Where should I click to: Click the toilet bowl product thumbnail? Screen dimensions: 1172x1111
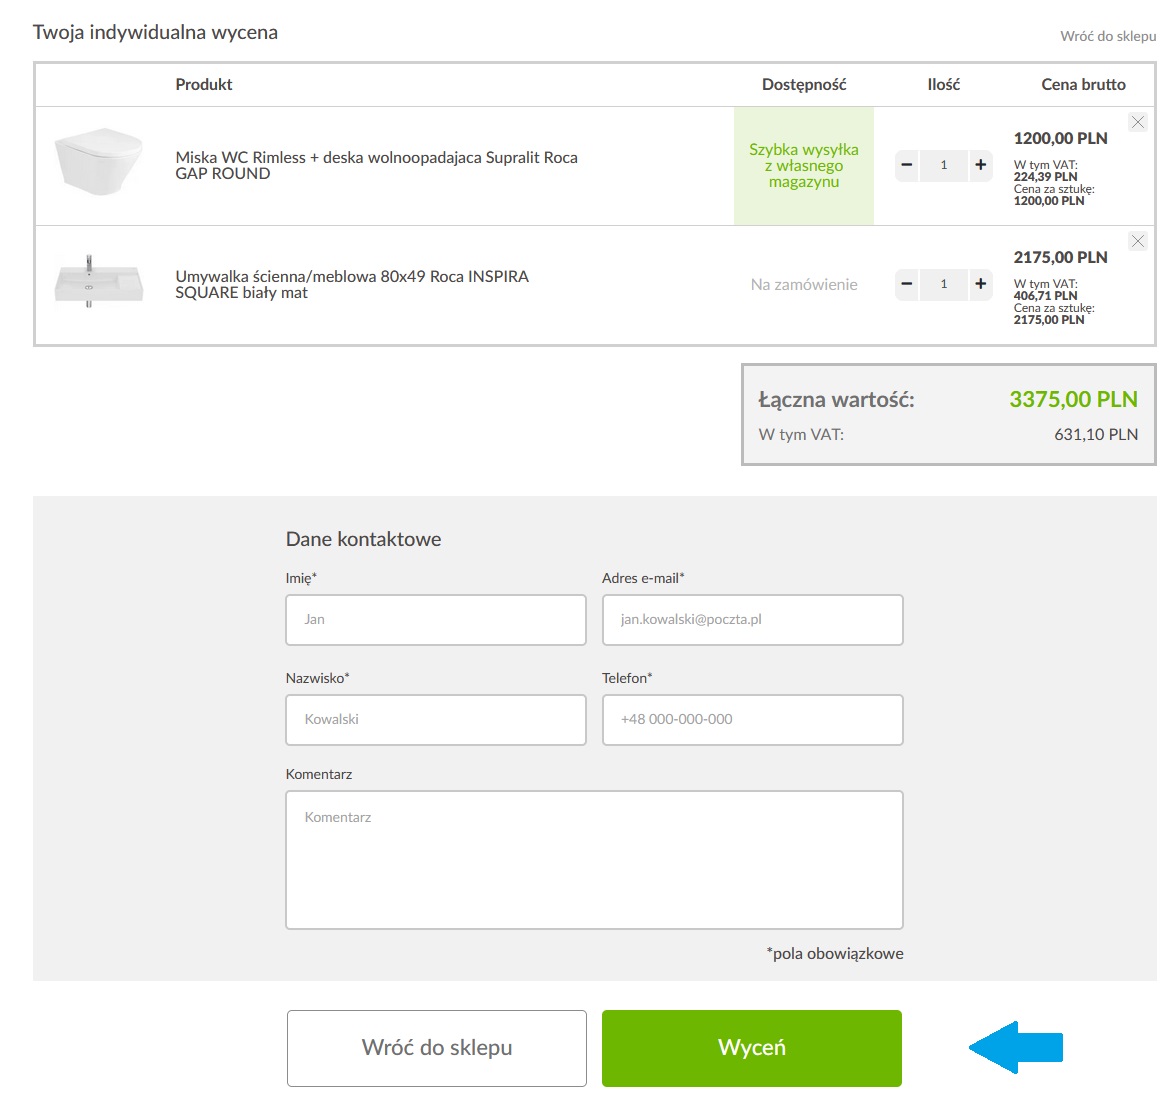tap(98, 162)
